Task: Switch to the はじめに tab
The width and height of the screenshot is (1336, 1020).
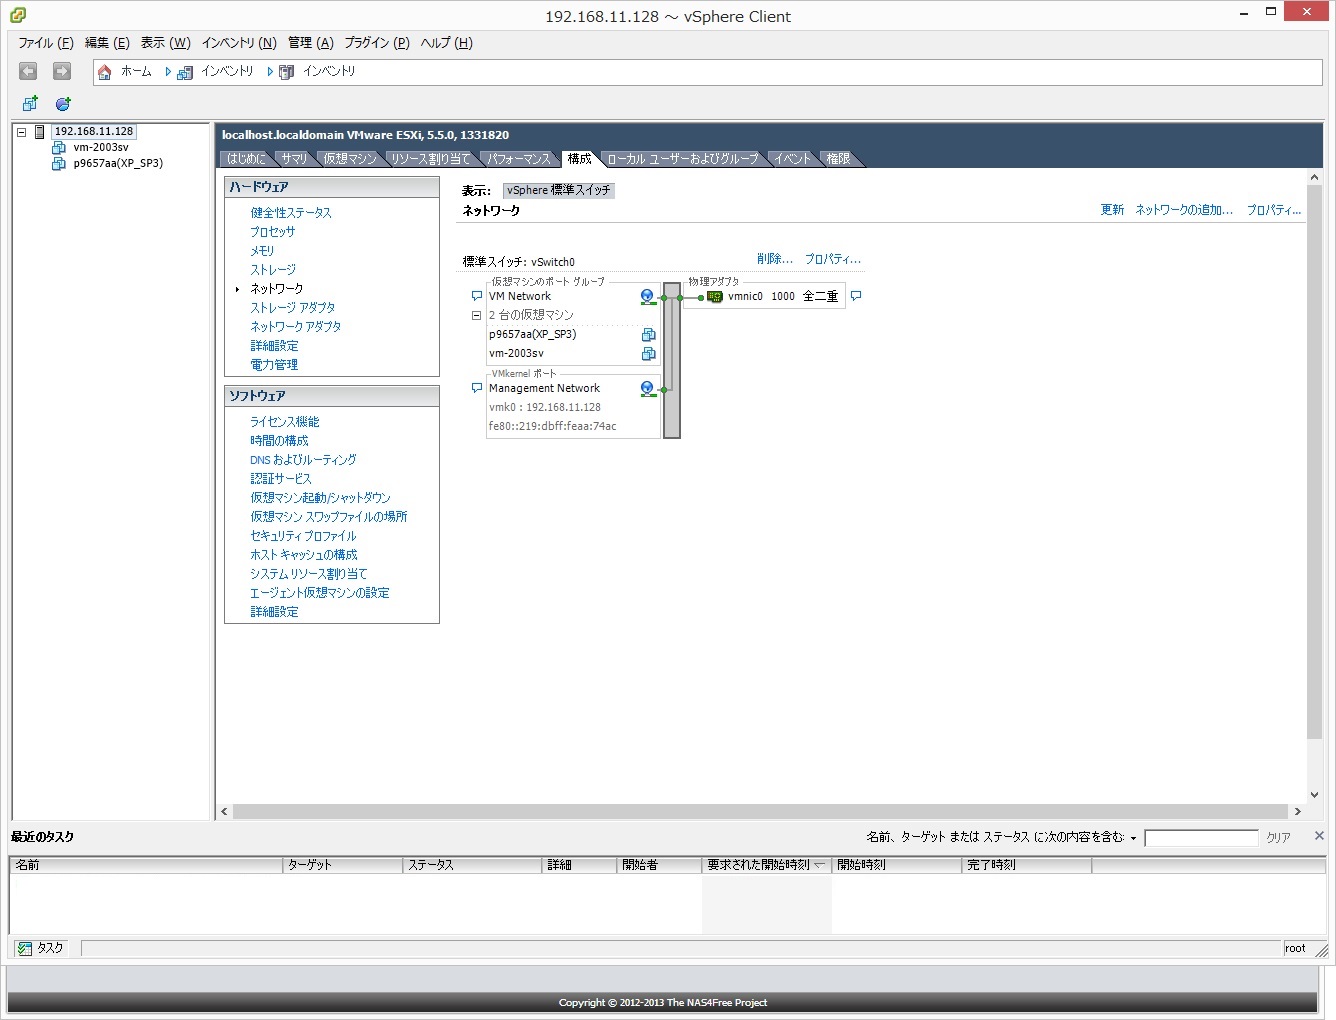Action: click(246, 159)
